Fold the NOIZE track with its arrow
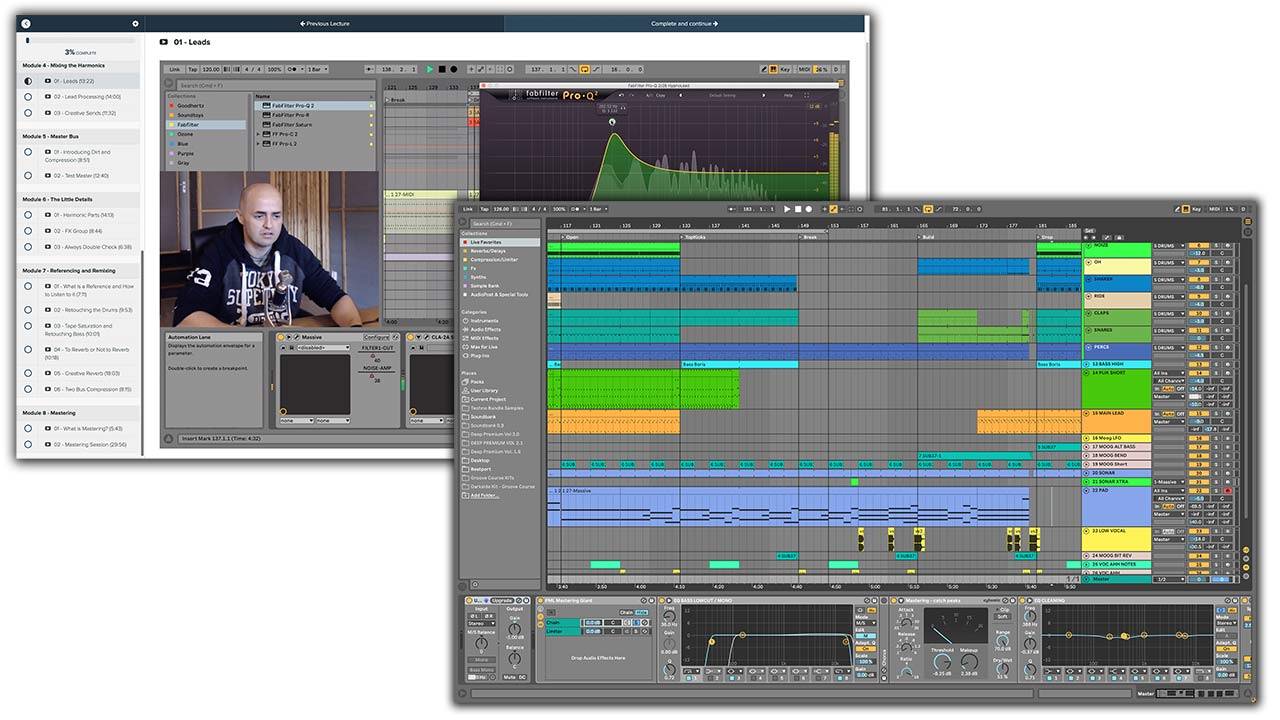Image resolution: width=1280 pixels, height=720 pixels. pos(1088,245)
